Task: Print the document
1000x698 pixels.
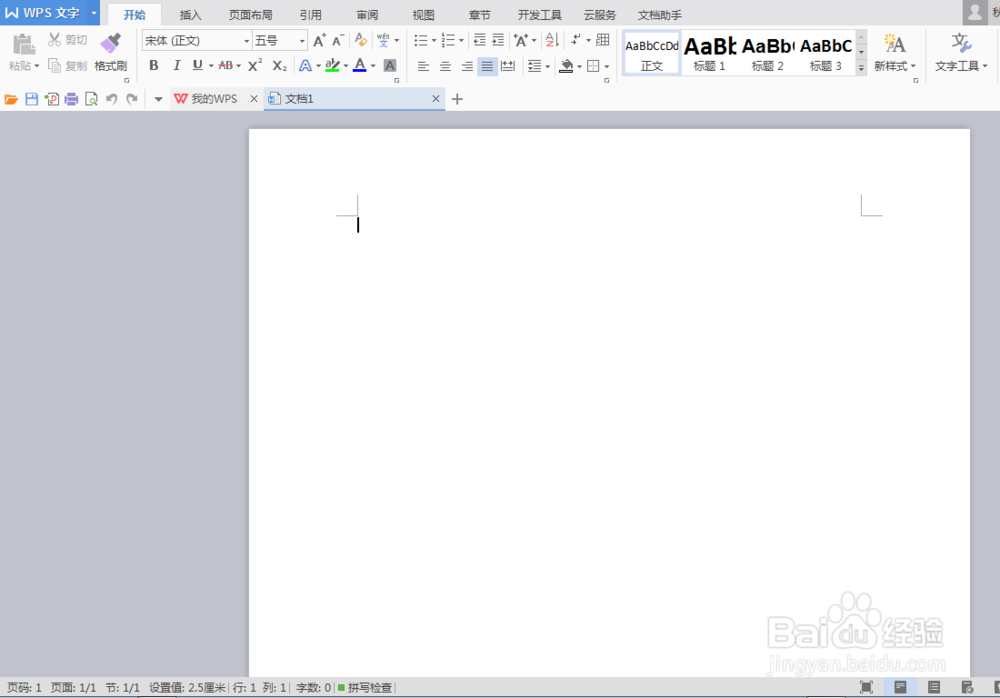Action: click(71, 99)
